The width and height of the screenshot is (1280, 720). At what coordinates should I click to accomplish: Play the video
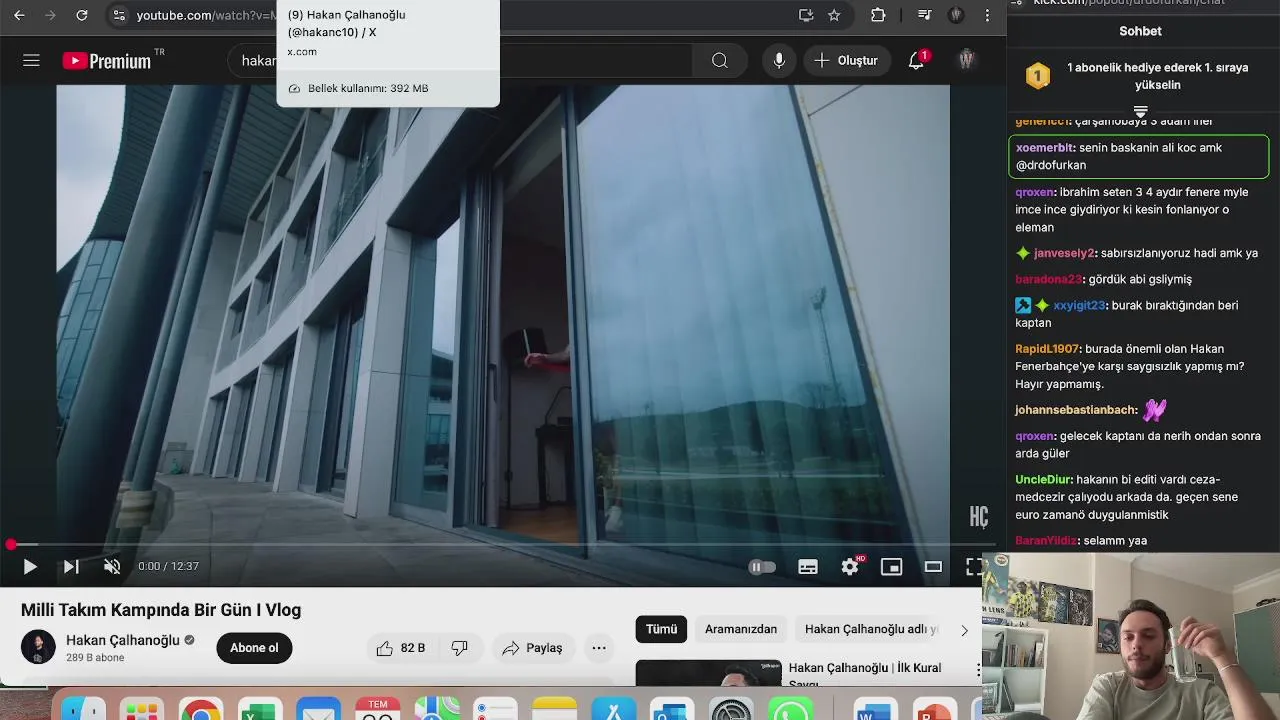click(29, 567)
